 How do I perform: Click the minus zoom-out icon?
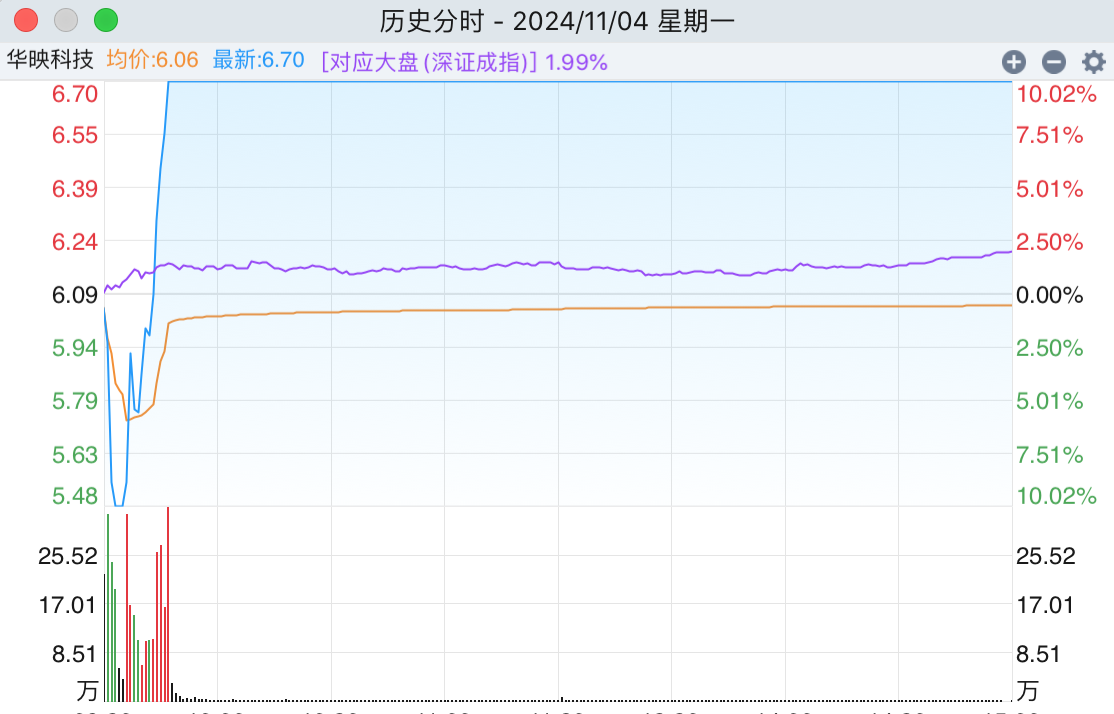coord(1054,63)
